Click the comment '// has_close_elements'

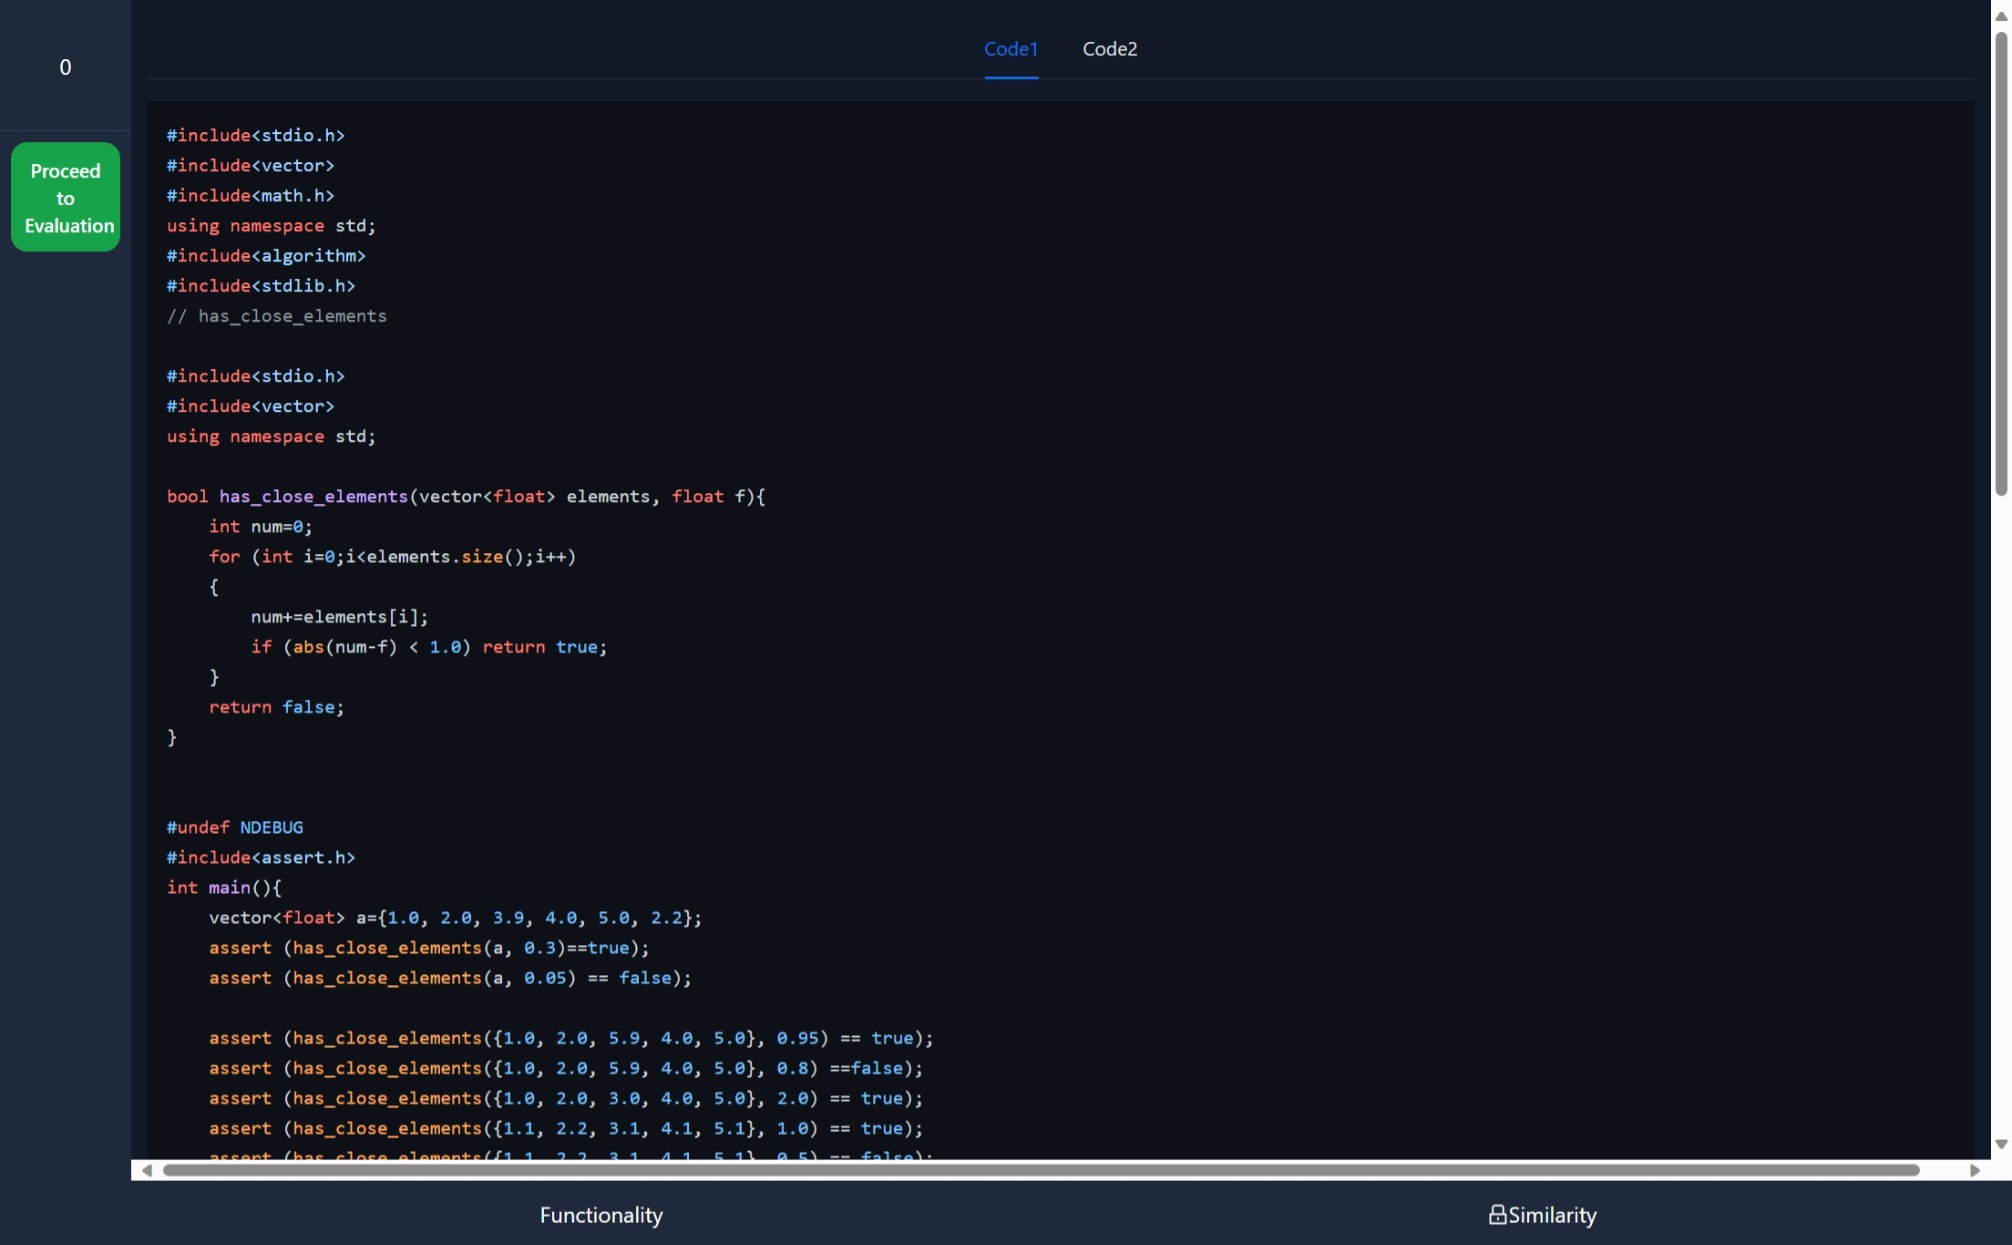pyautogui.click(x=277, y=316)
